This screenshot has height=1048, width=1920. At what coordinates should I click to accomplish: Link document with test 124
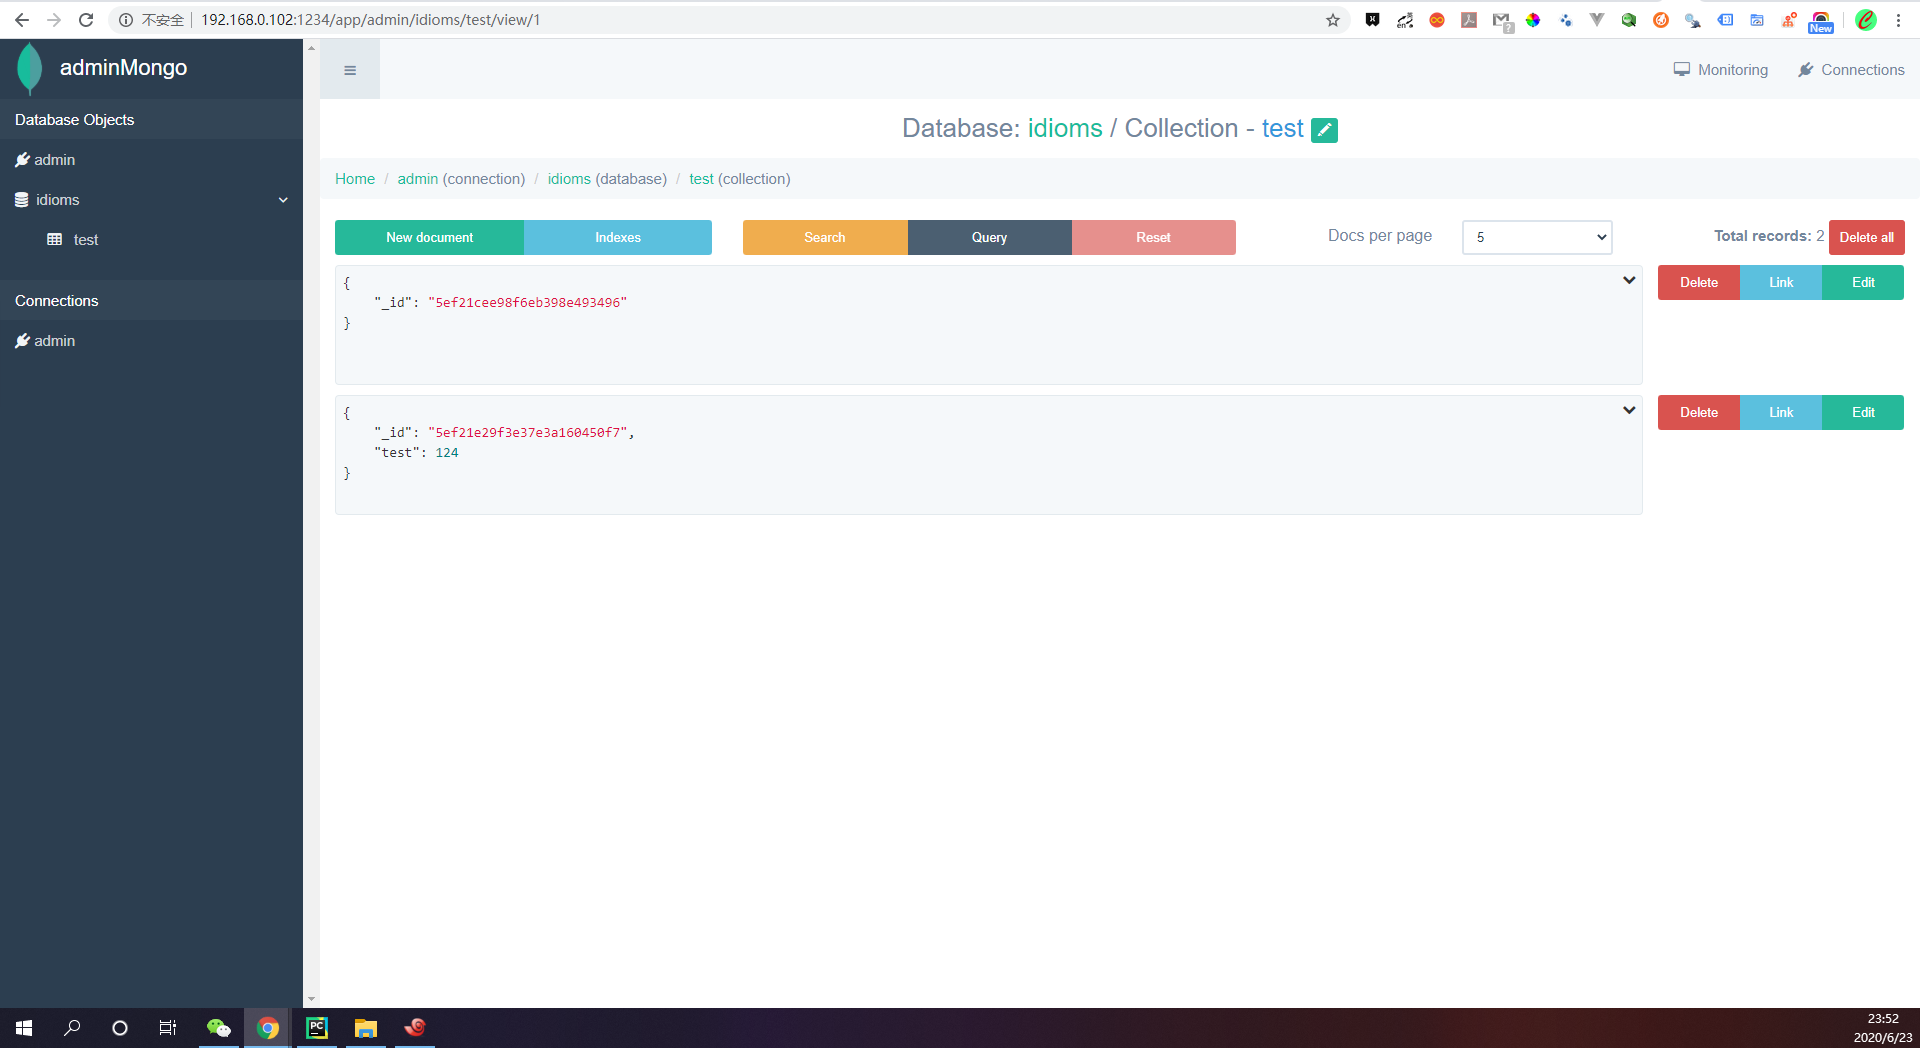coord(1781,413)
